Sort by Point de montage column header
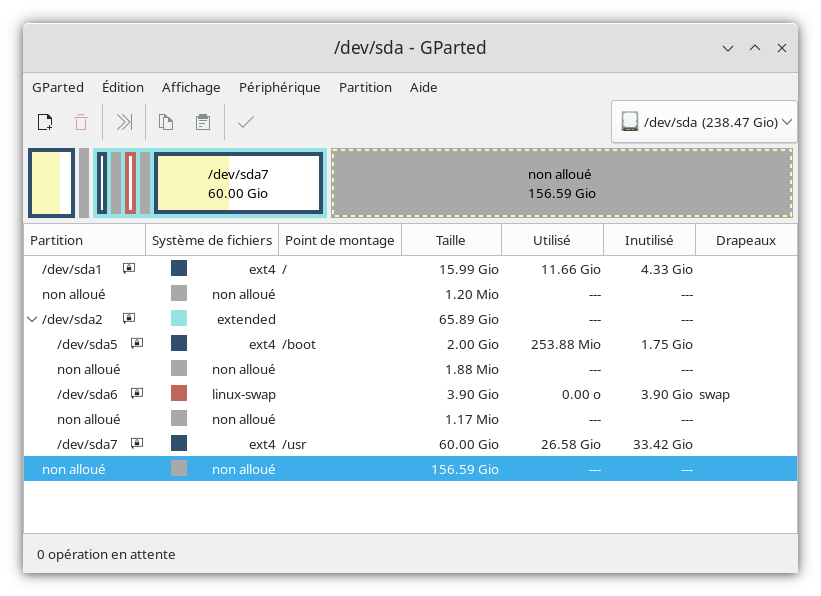The height and width of the screenshot is (596, 821). [340, 240]
